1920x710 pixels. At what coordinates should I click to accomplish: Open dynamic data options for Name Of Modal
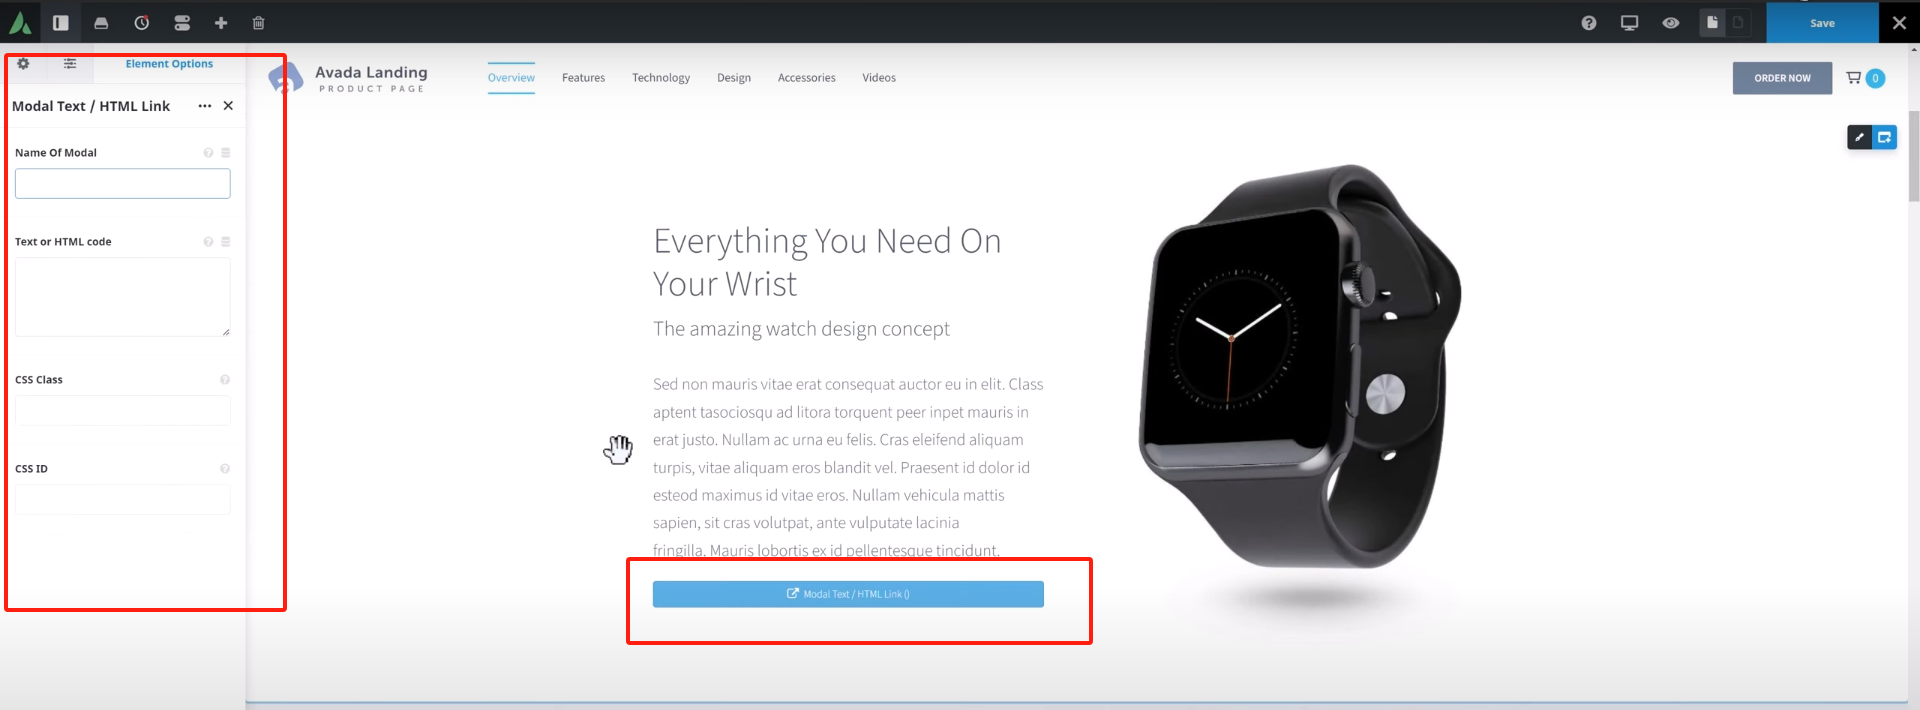pyautogui.click(x=226, y=153)
